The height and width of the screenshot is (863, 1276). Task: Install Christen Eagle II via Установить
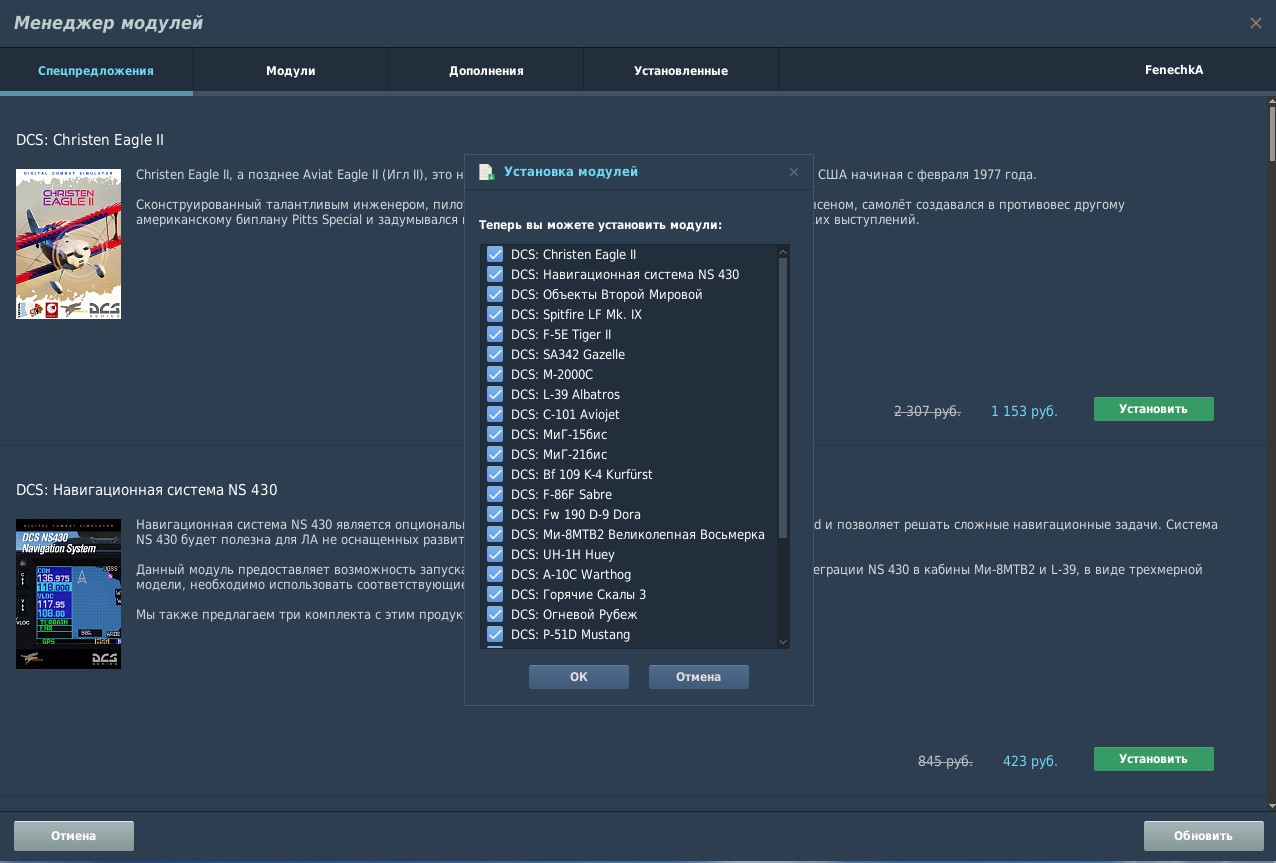[x=1154, y=409]
